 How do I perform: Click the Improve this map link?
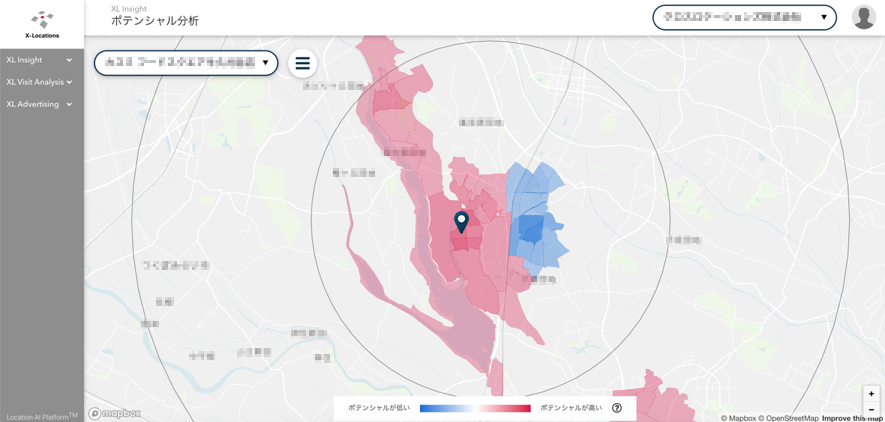coord(852,418)
